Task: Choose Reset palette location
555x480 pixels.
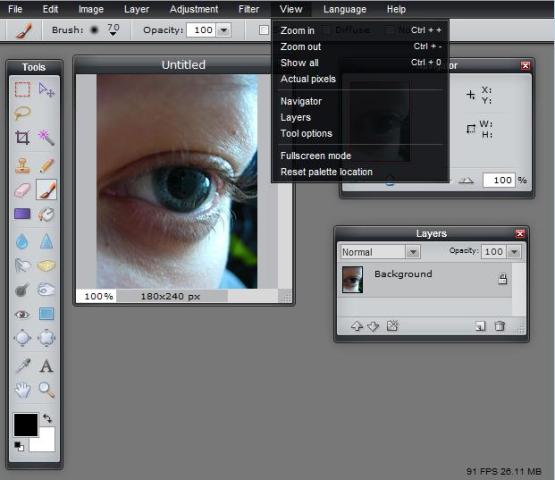Action: 360,172
